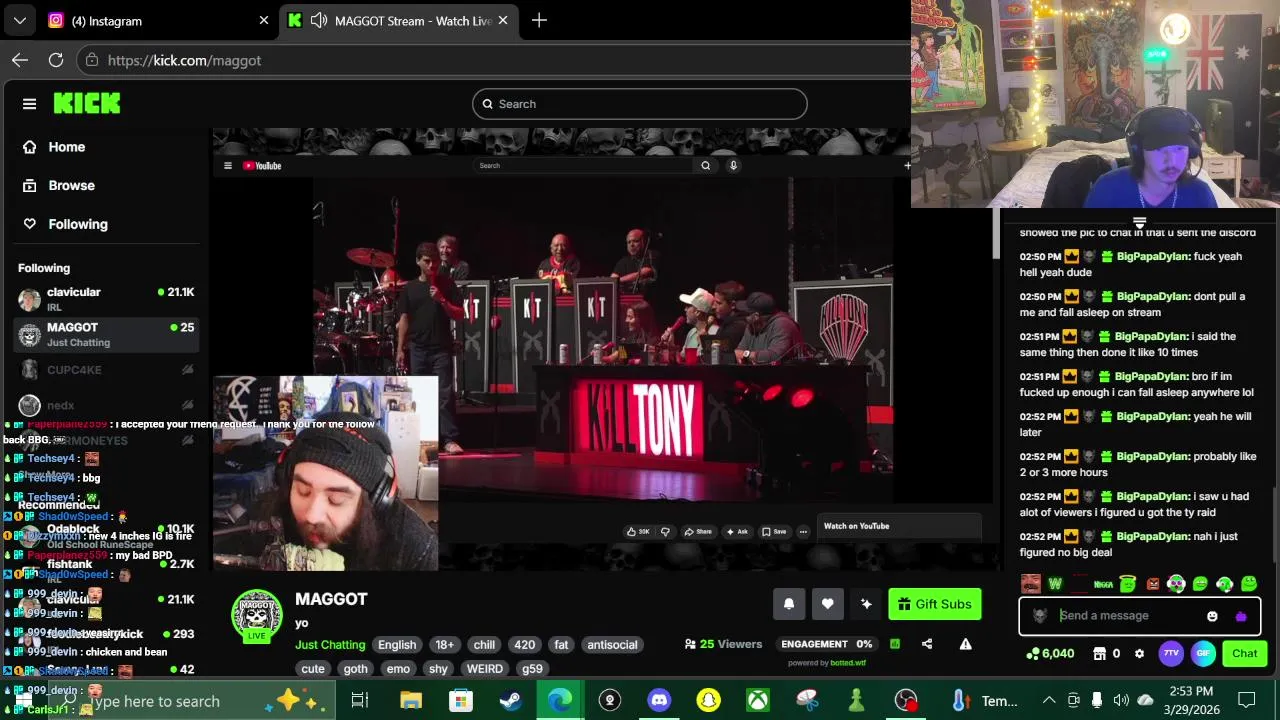Click the English tag
Screen dimensions: 1280x720
(397, 645)
